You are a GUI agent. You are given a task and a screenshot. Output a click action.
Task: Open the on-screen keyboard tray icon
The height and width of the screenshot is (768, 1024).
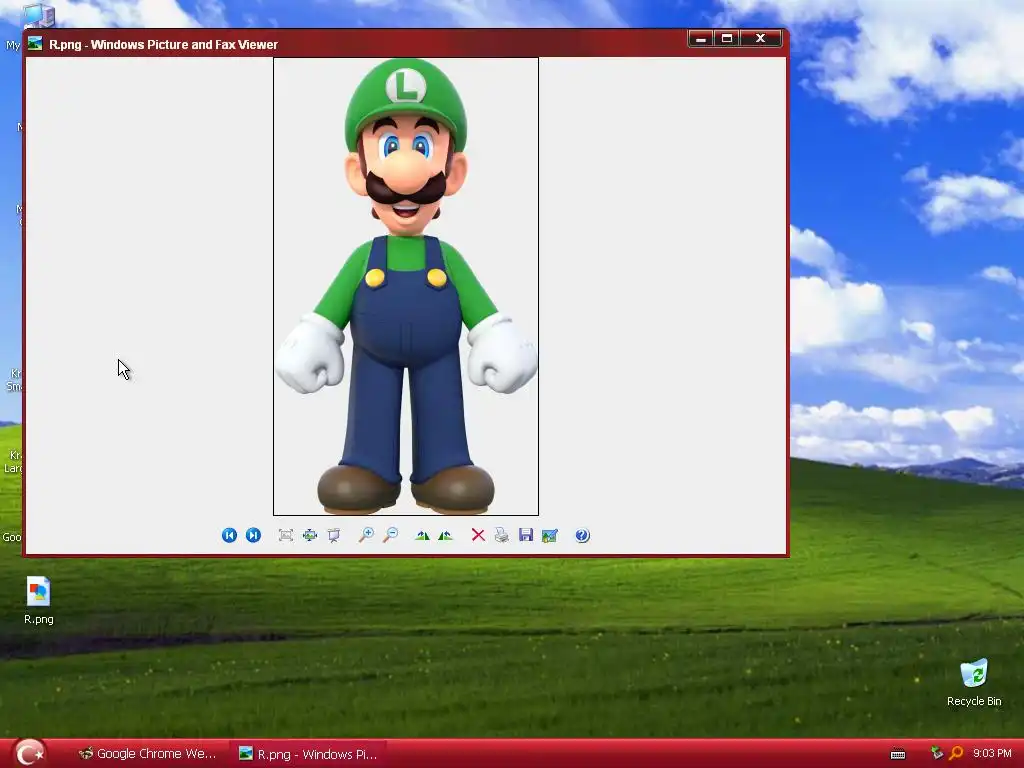click(x=898, y=754)
